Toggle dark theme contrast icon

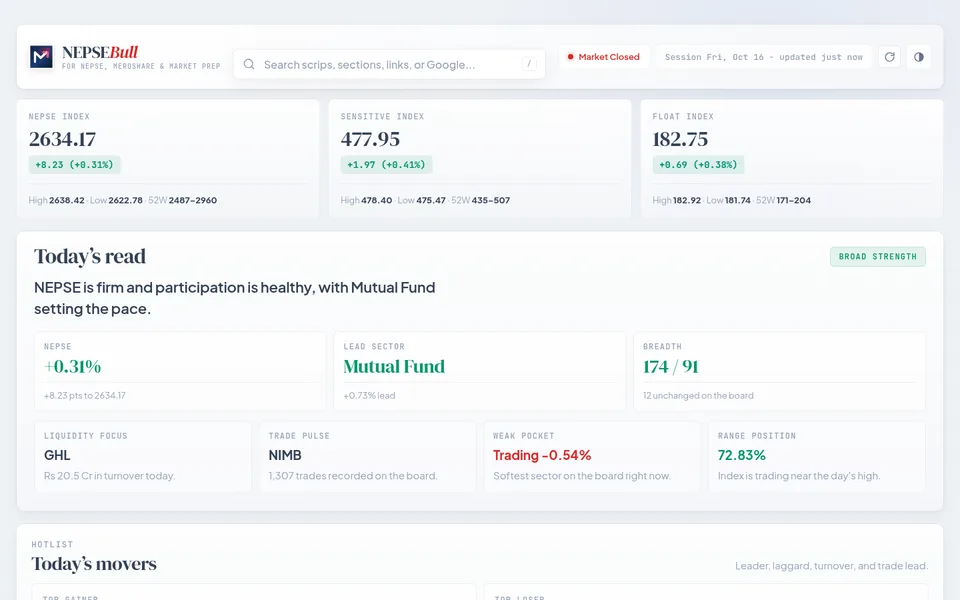click(x=919, y=57)
